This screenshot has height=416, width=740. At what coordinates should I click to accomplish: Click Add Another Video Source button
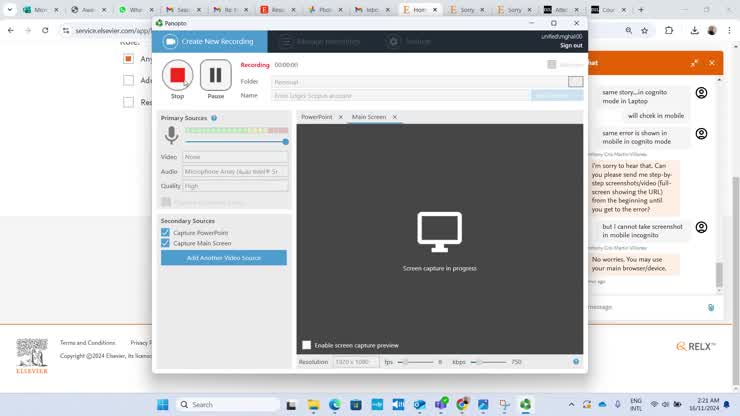click(x=224, y=258)
